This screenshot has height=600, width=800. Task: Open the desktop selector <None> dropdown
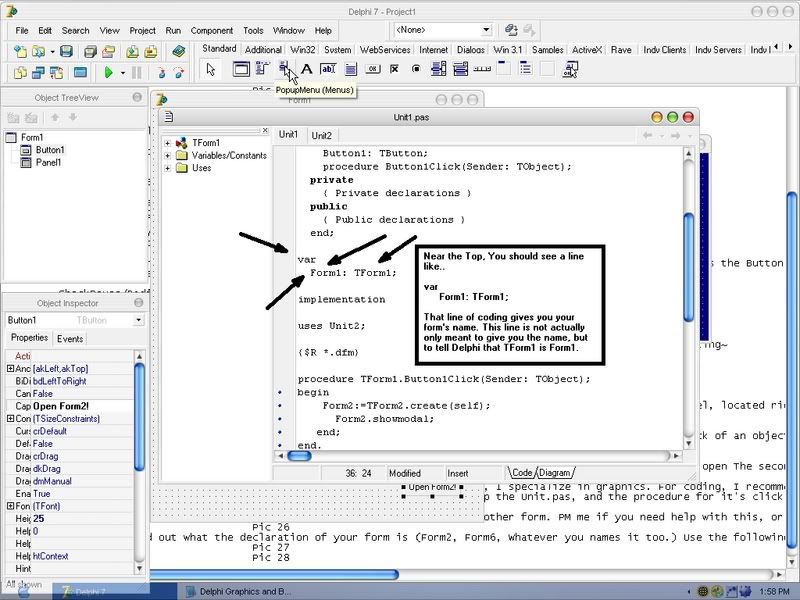(x=486, y=31)
